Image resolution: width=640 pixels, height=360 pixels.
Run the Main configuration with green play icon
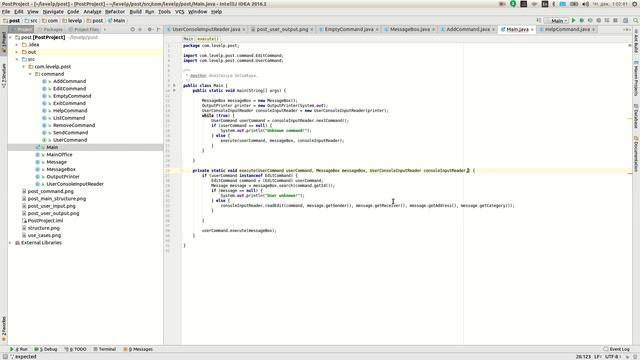(x=573, y=20)
